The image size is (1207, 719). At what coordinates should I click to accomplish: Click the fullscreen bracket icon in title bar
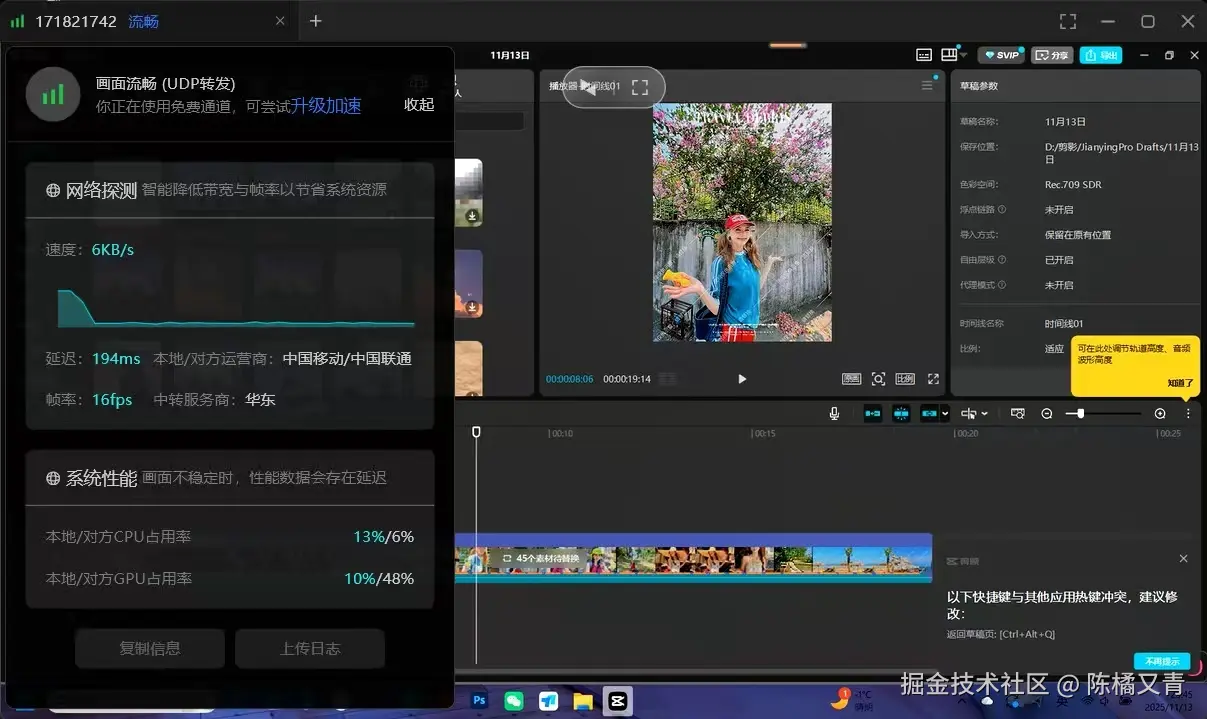tap(1068, 21)
